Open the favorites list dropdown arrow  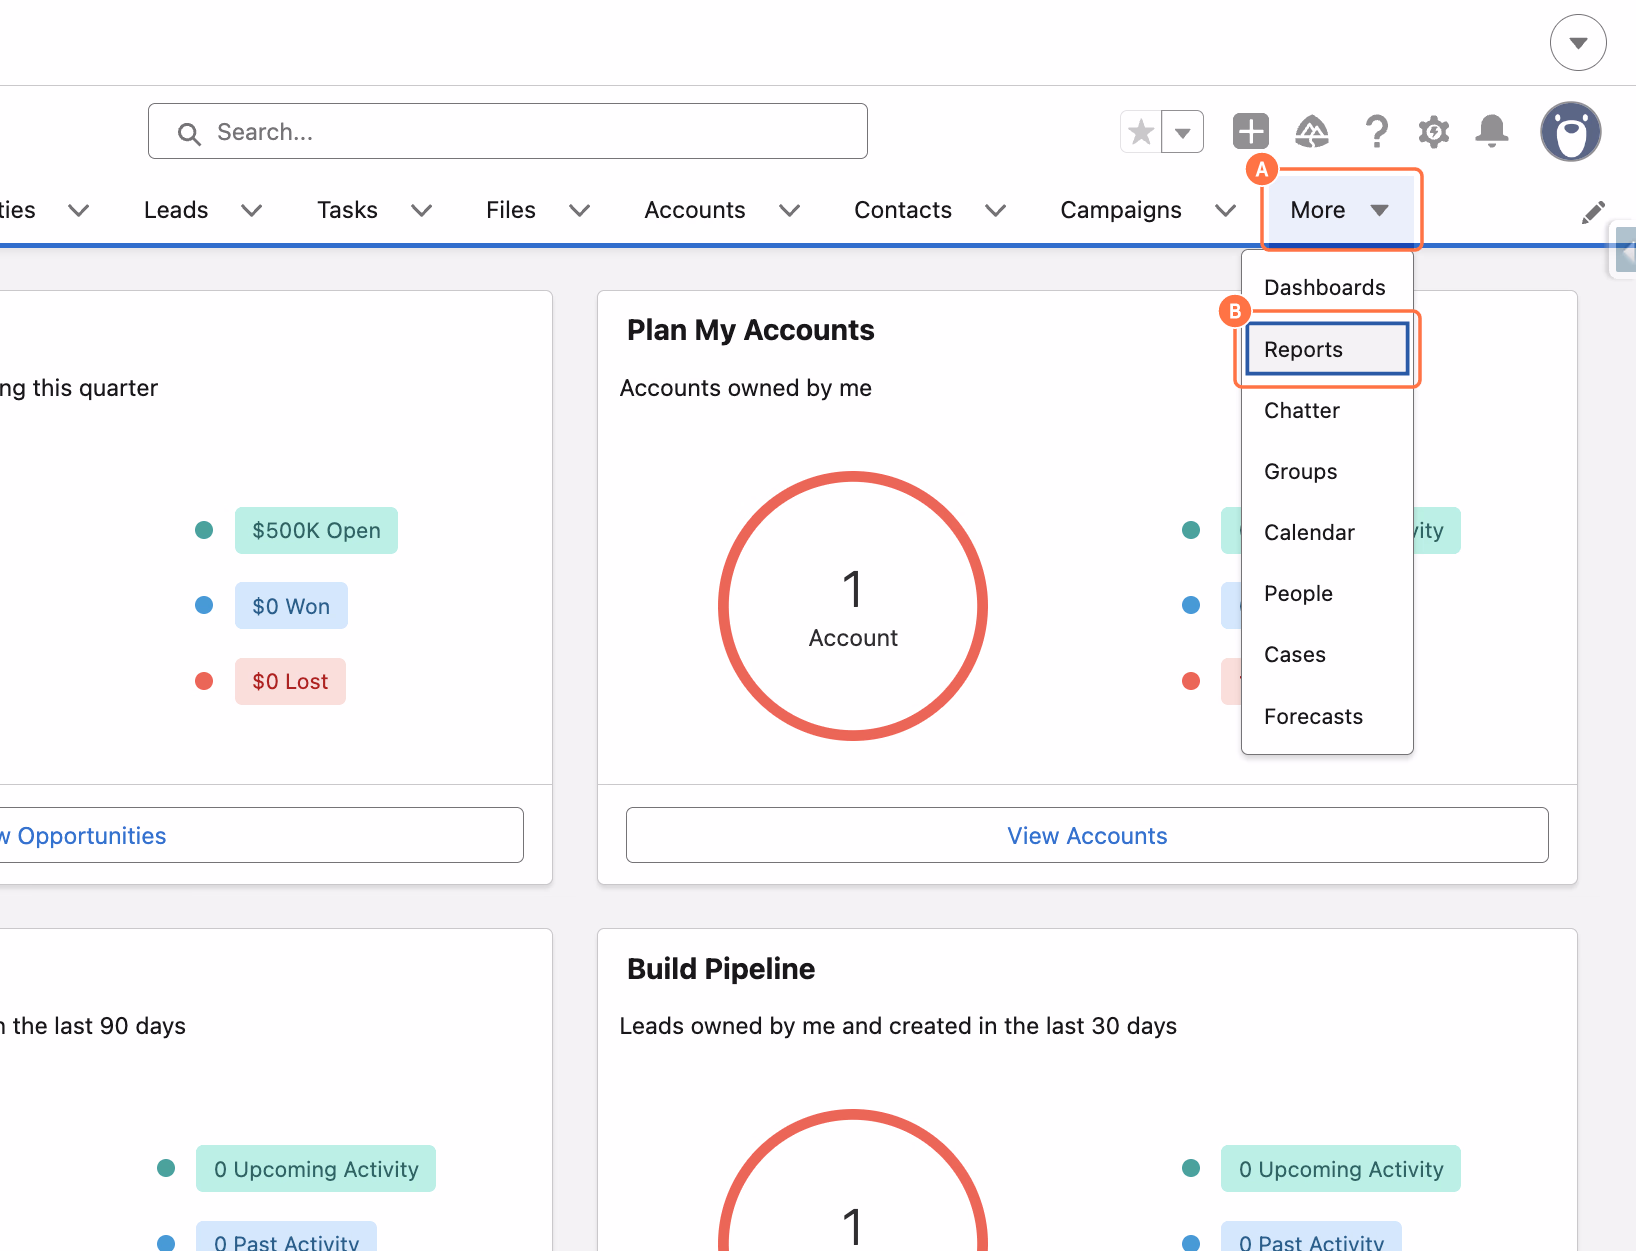tap(1183, 131)
